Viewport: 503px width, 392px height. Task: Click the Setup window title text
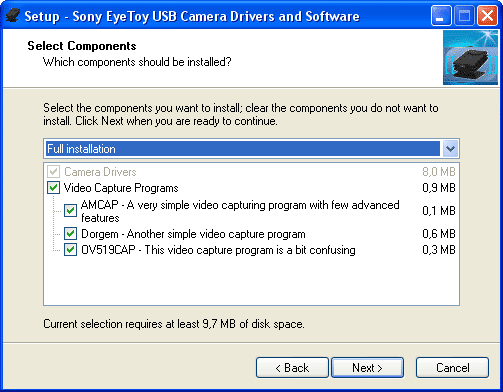tap(192, 16)
